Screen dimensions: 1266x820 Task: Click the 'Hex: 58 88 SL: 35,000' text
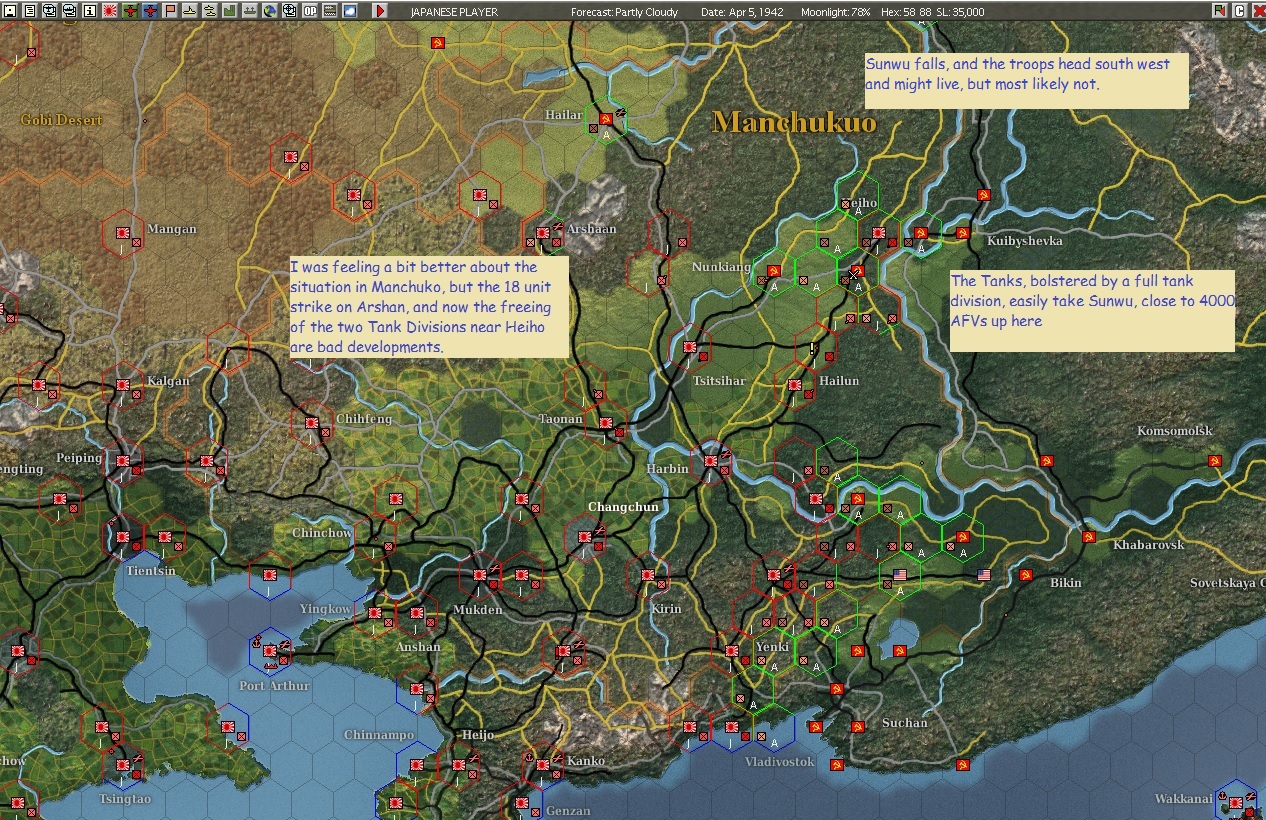pyautogui.click(x=932, y=12)
